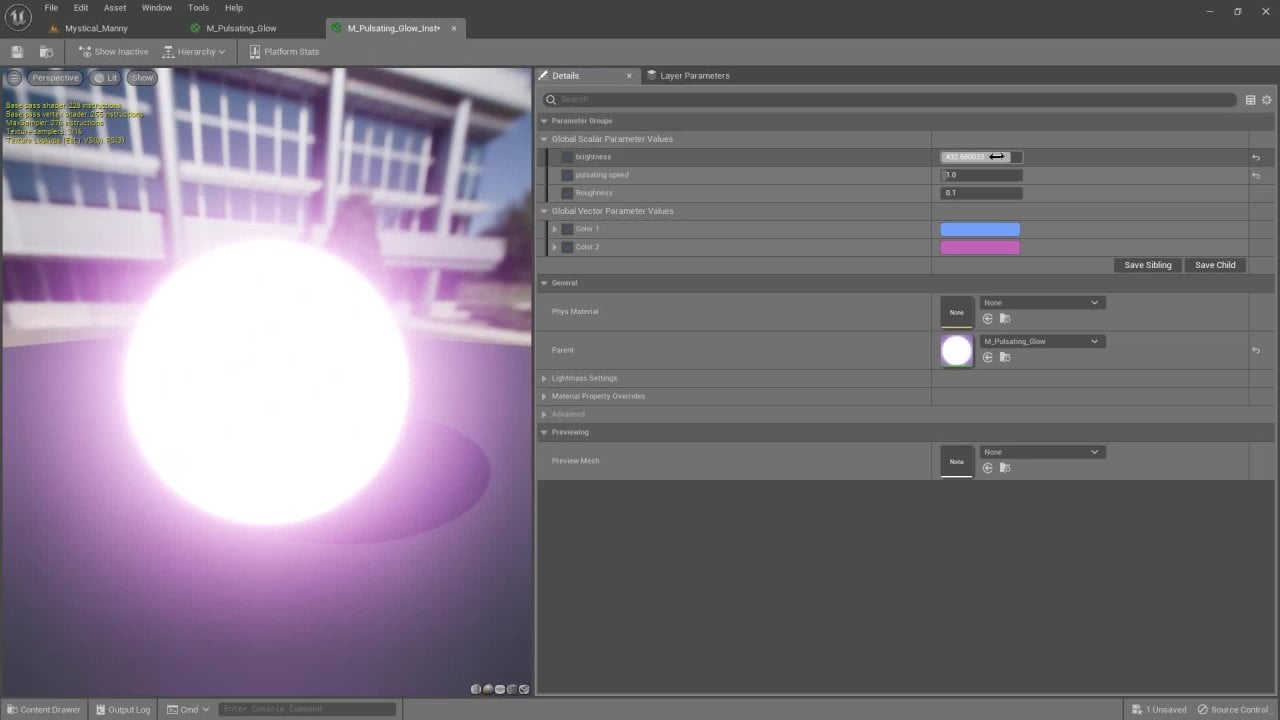
Task: Open the Asset menu
Action: (115, 8)
